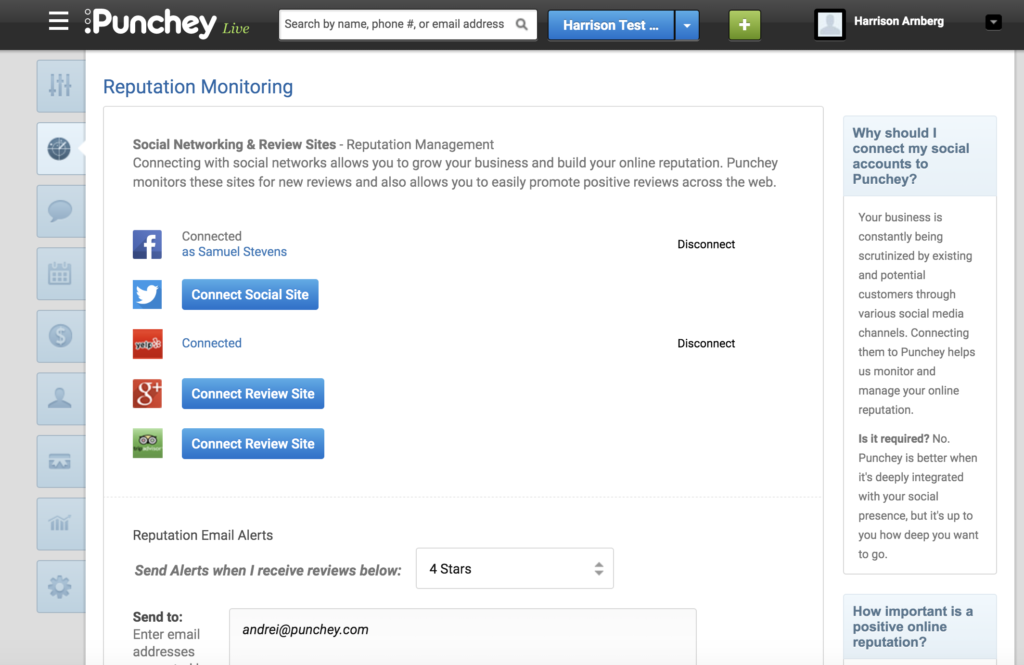Click the email field containing andrei@punchey.com
The width and height of the screenshot is (1024, 665).
[462, 637]
